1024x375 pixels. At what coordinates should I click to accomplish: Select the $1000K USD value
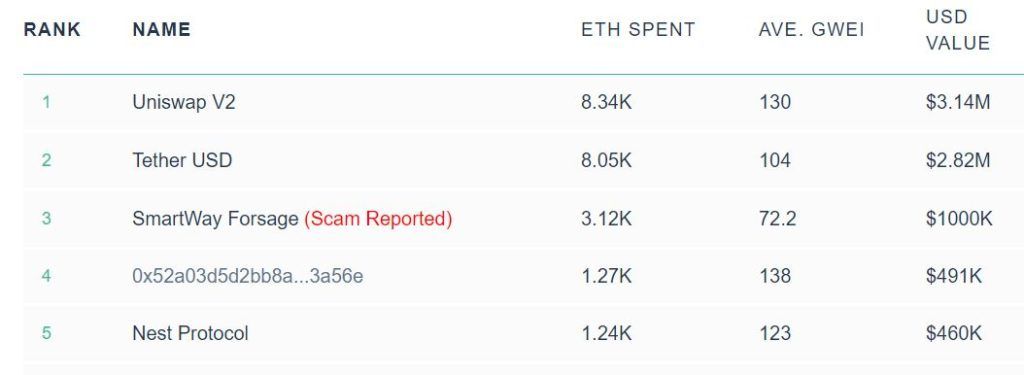tap(959, 218)
